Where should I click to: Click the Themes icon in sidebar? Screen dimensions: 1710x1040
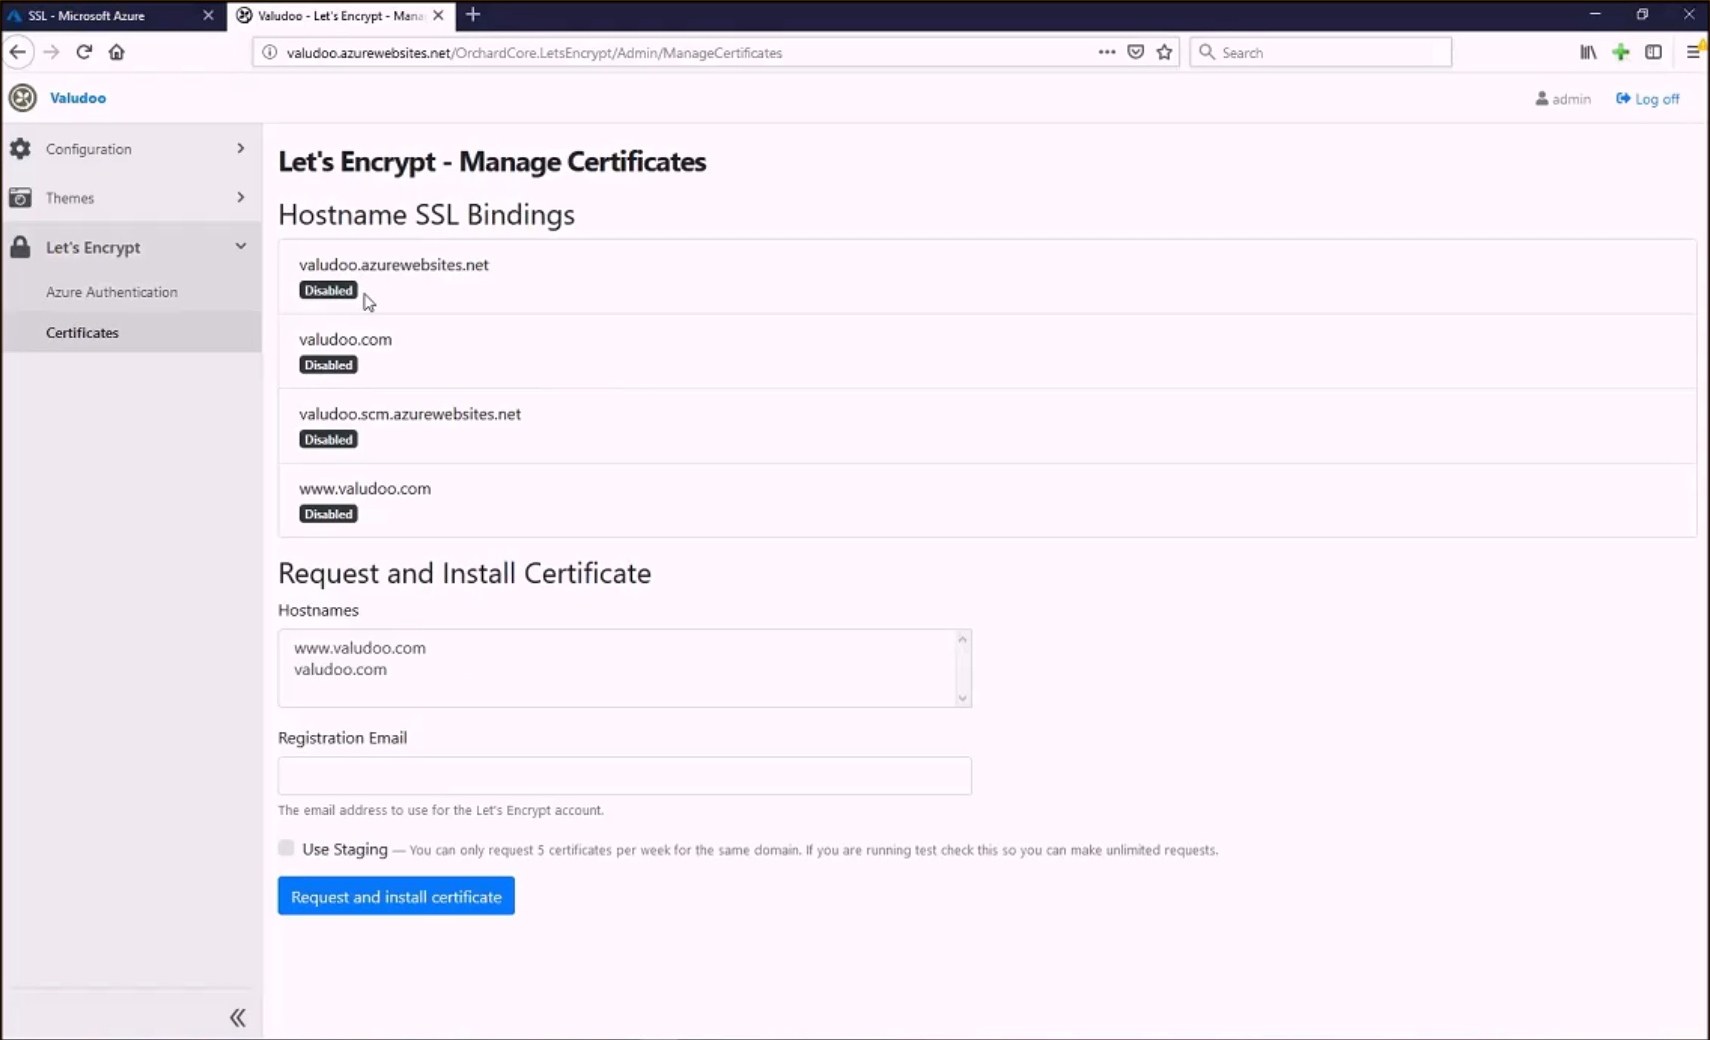click(20, 197)
